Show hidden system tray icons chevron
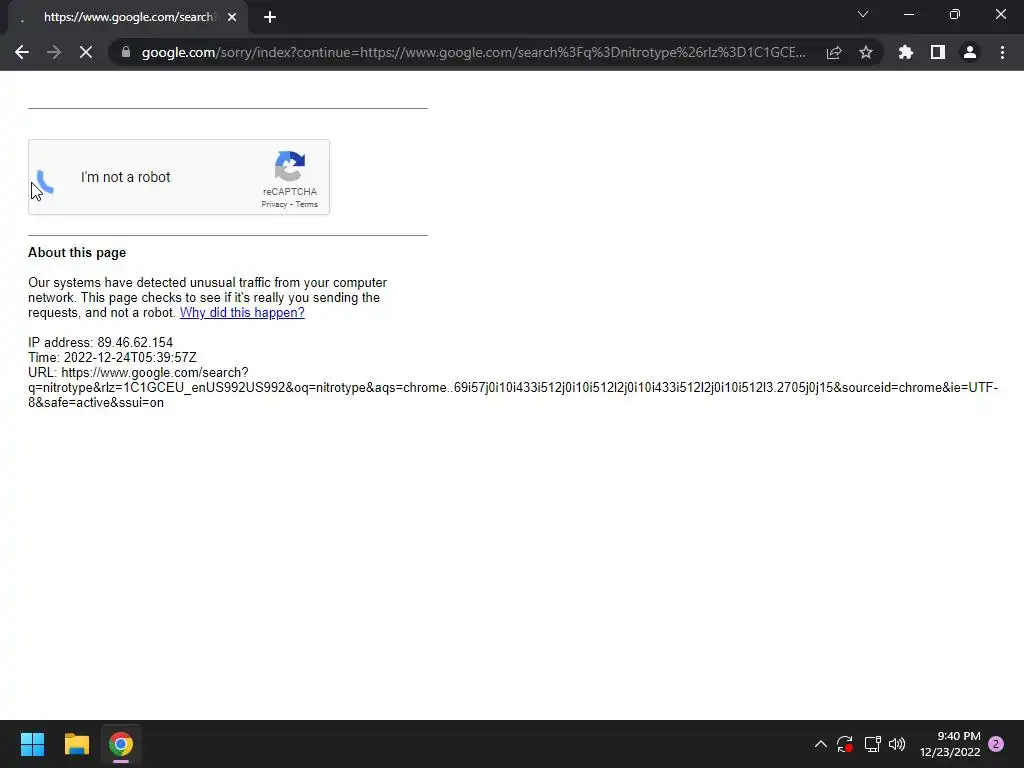Viewport: 1024px width, 768px height. tap(821, 744)
